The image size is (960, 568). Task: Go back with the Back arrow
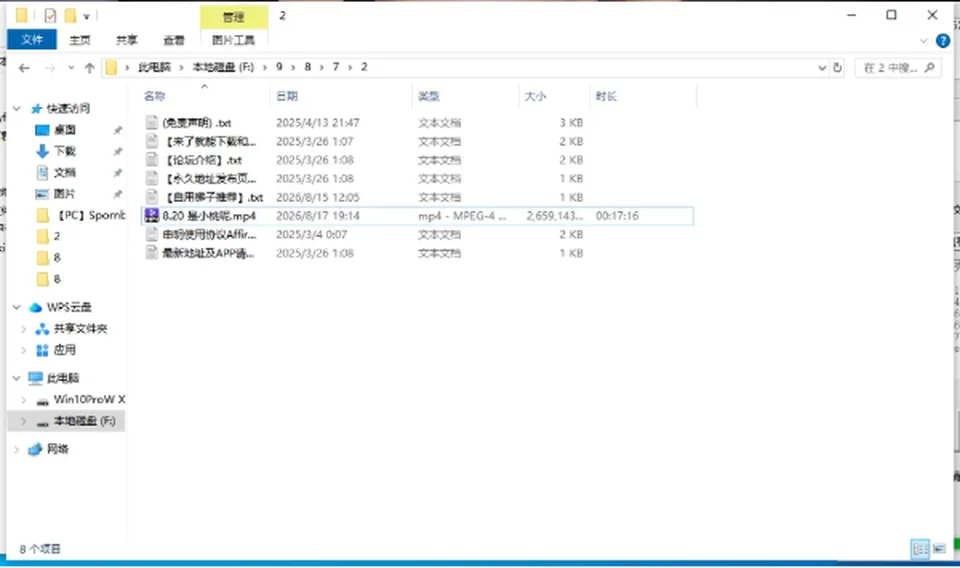pyautogui.click(x=24, y=68)
